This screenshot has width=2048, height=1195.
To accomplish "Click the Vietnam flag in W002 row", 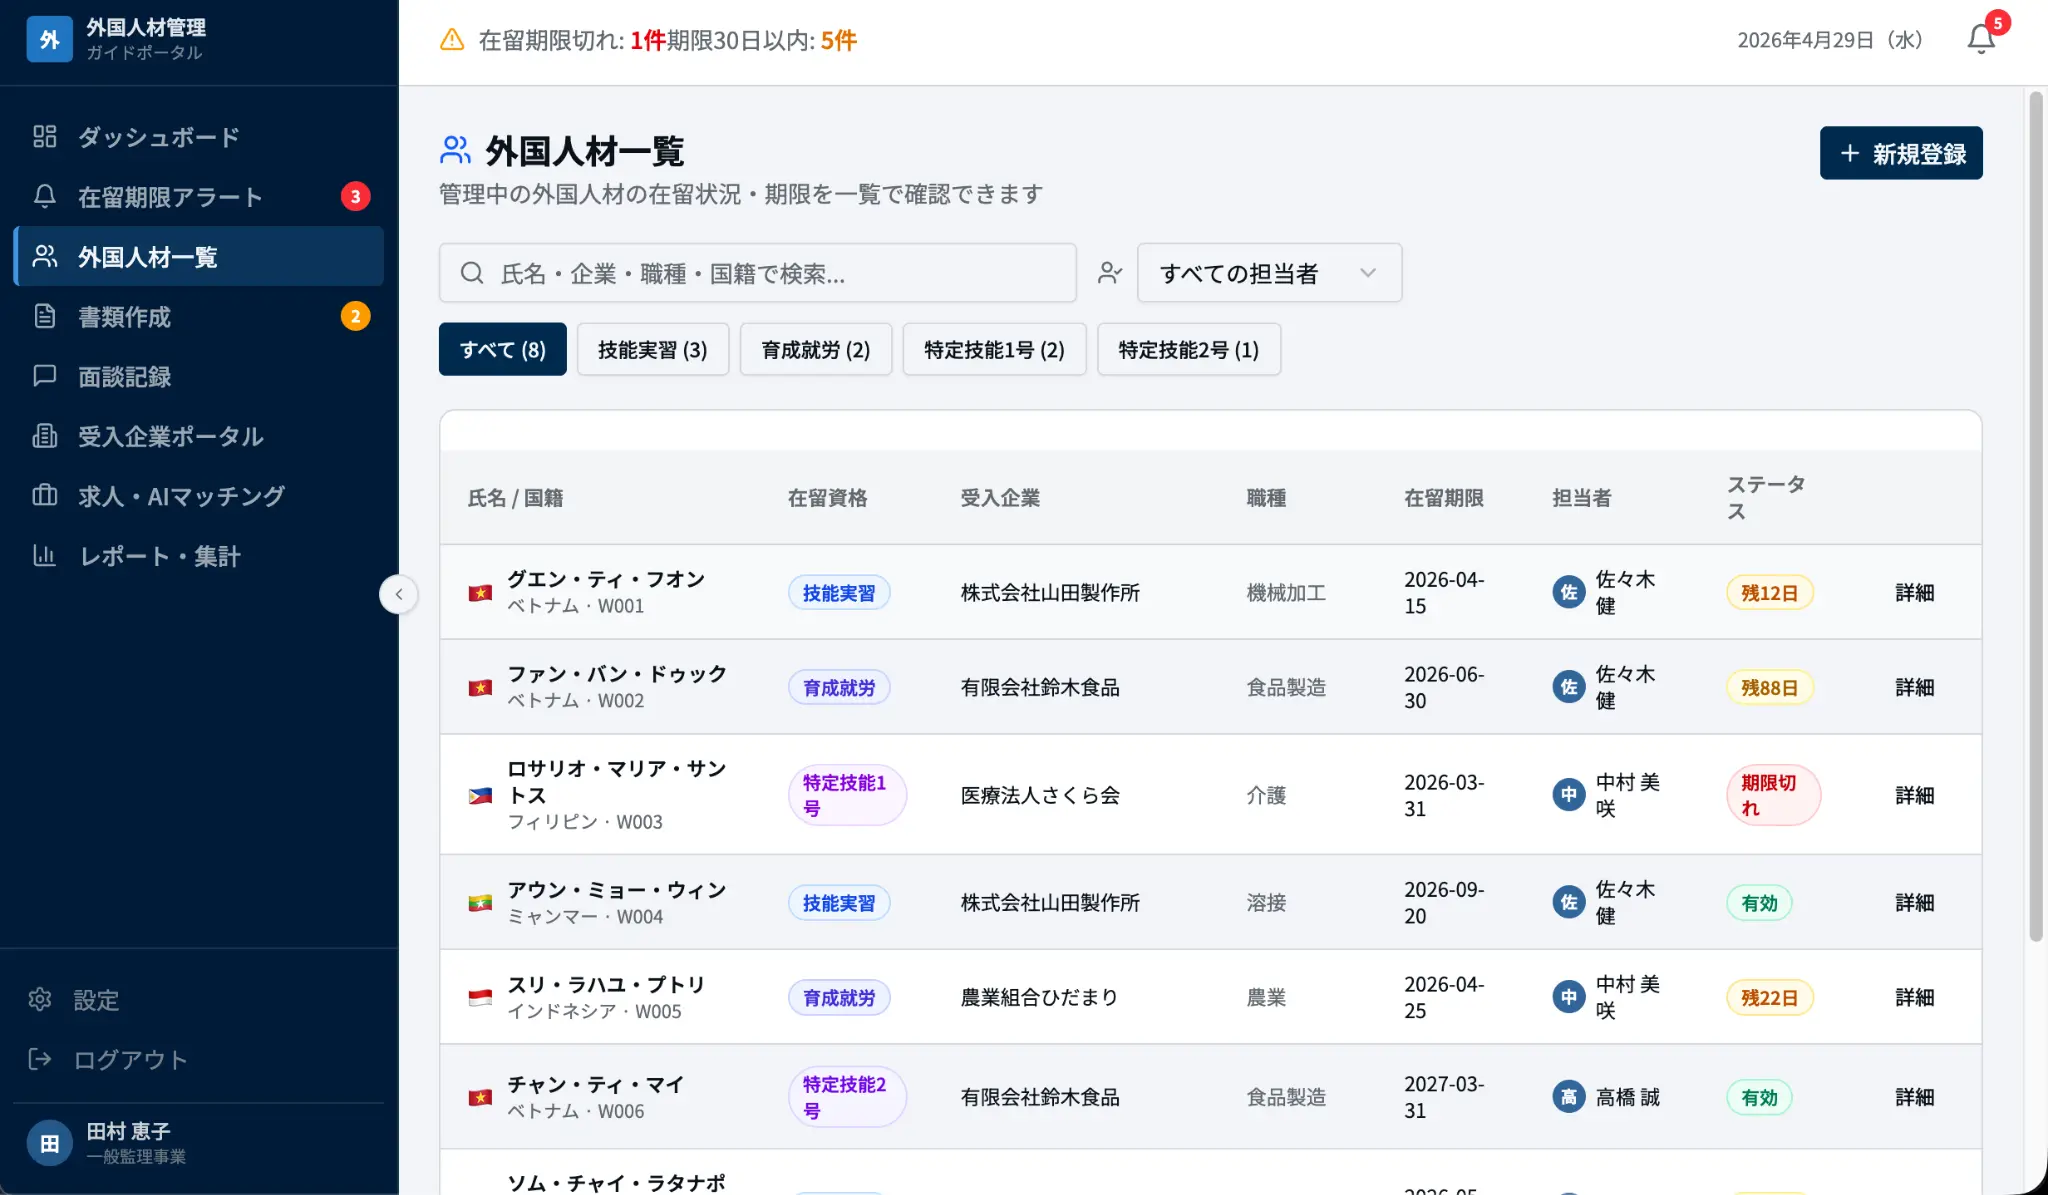I will [x=480, y=688].
